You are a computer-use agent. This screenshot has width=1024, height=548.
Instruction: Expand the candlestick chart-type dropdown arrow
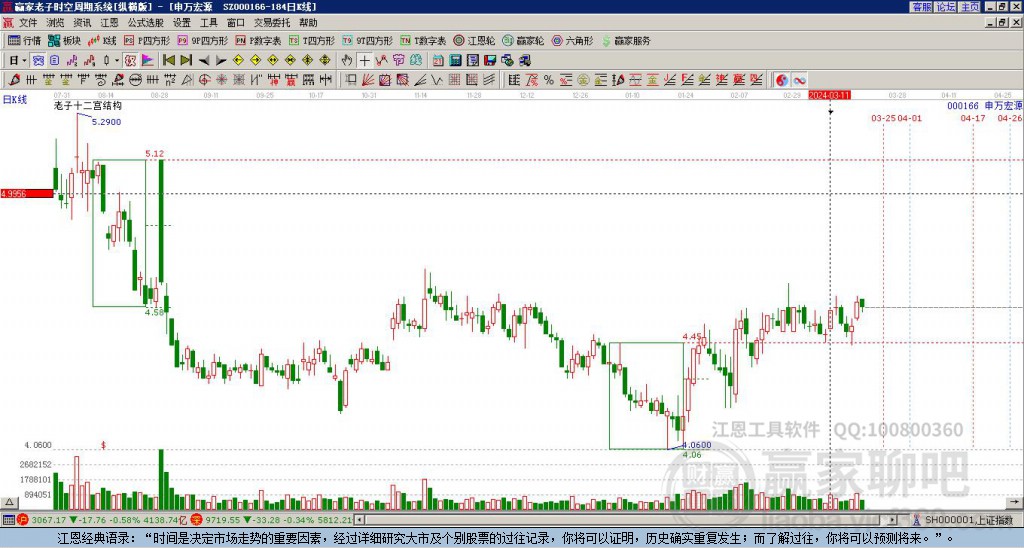pyautogui.click(x=117, y=61)
